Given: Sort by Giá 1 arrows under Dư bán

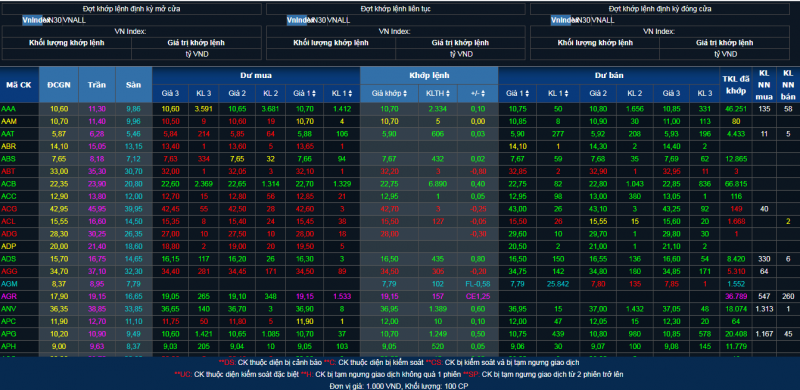Looking at the screenshot, I should [x=527, y=93].
